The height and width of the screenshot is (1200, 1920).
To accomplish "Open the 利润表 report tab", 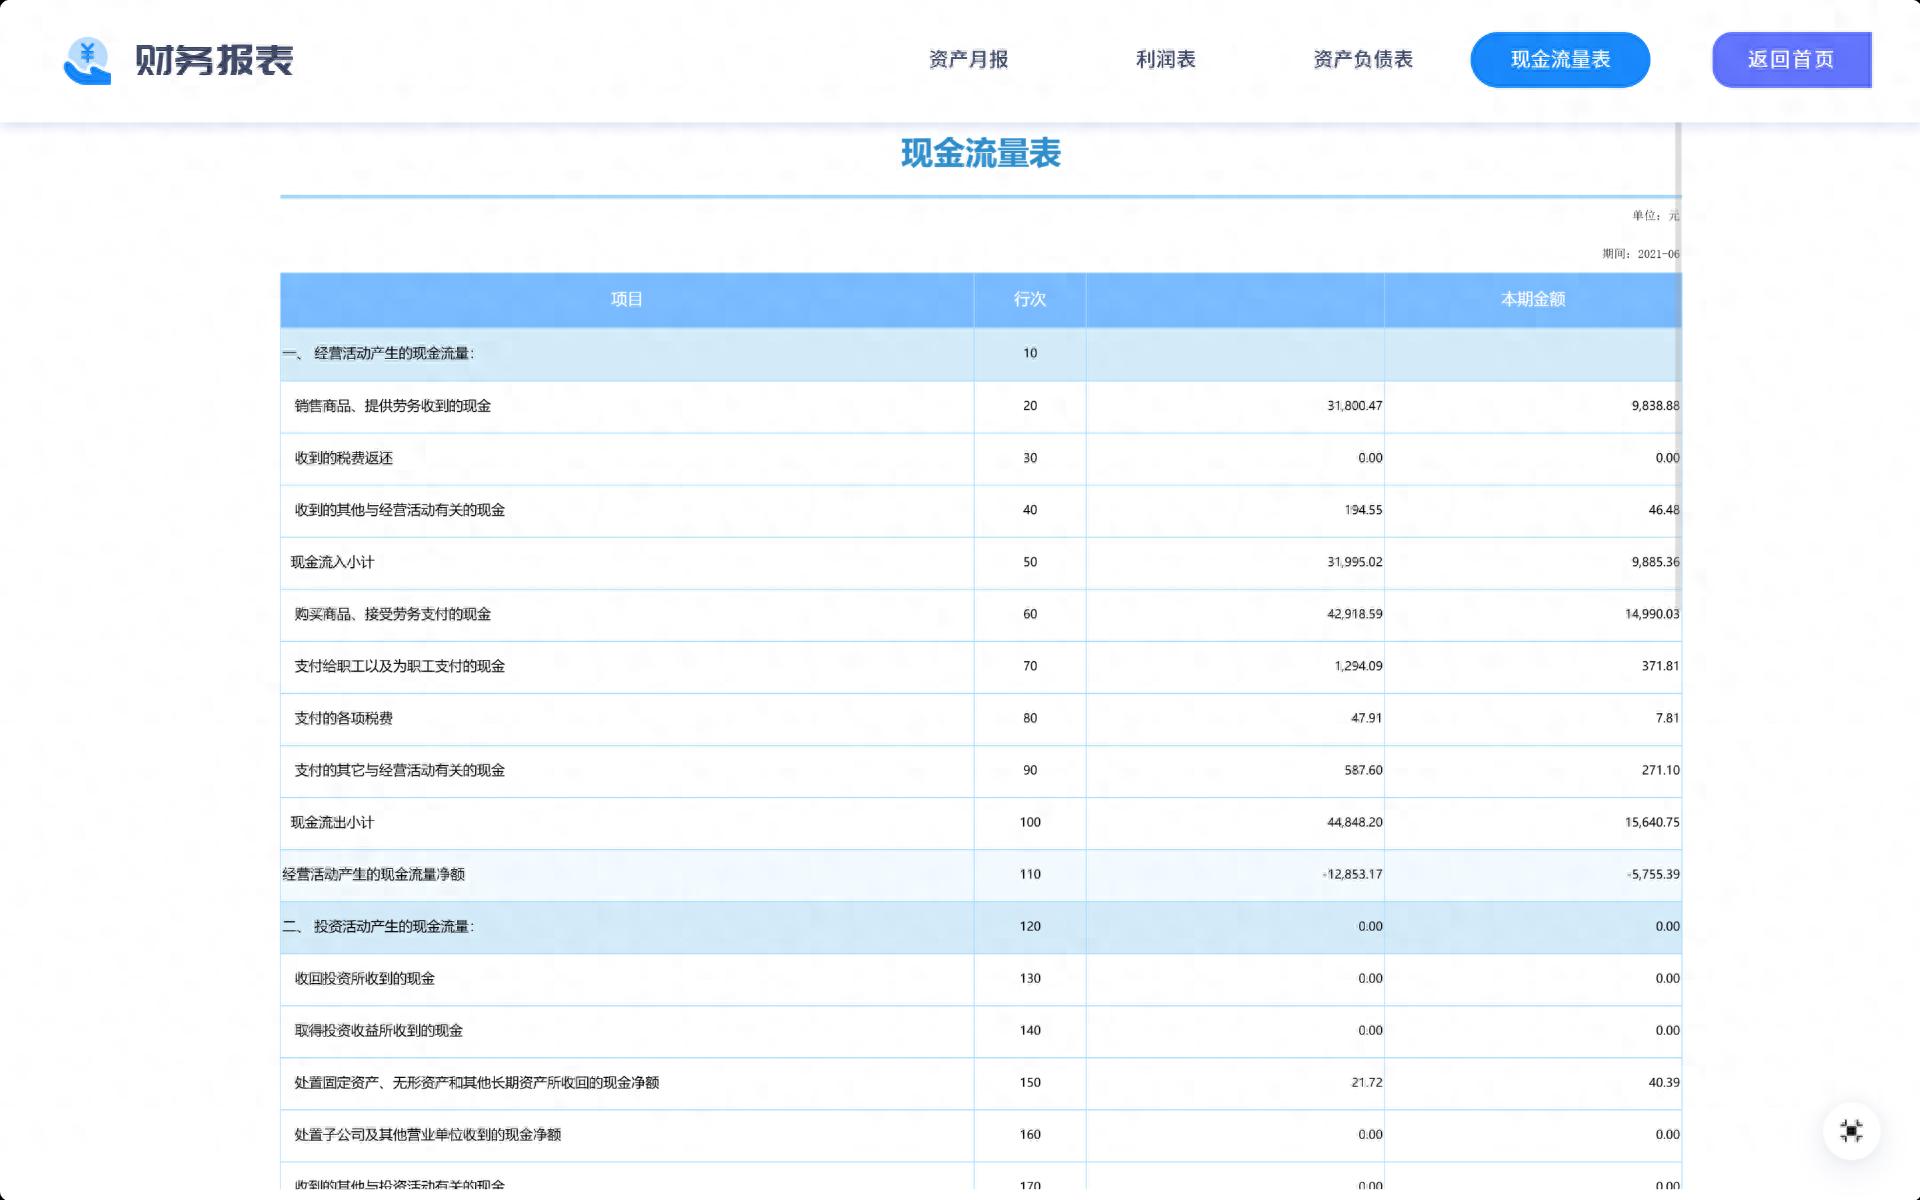I will [x=1166, y=60].
